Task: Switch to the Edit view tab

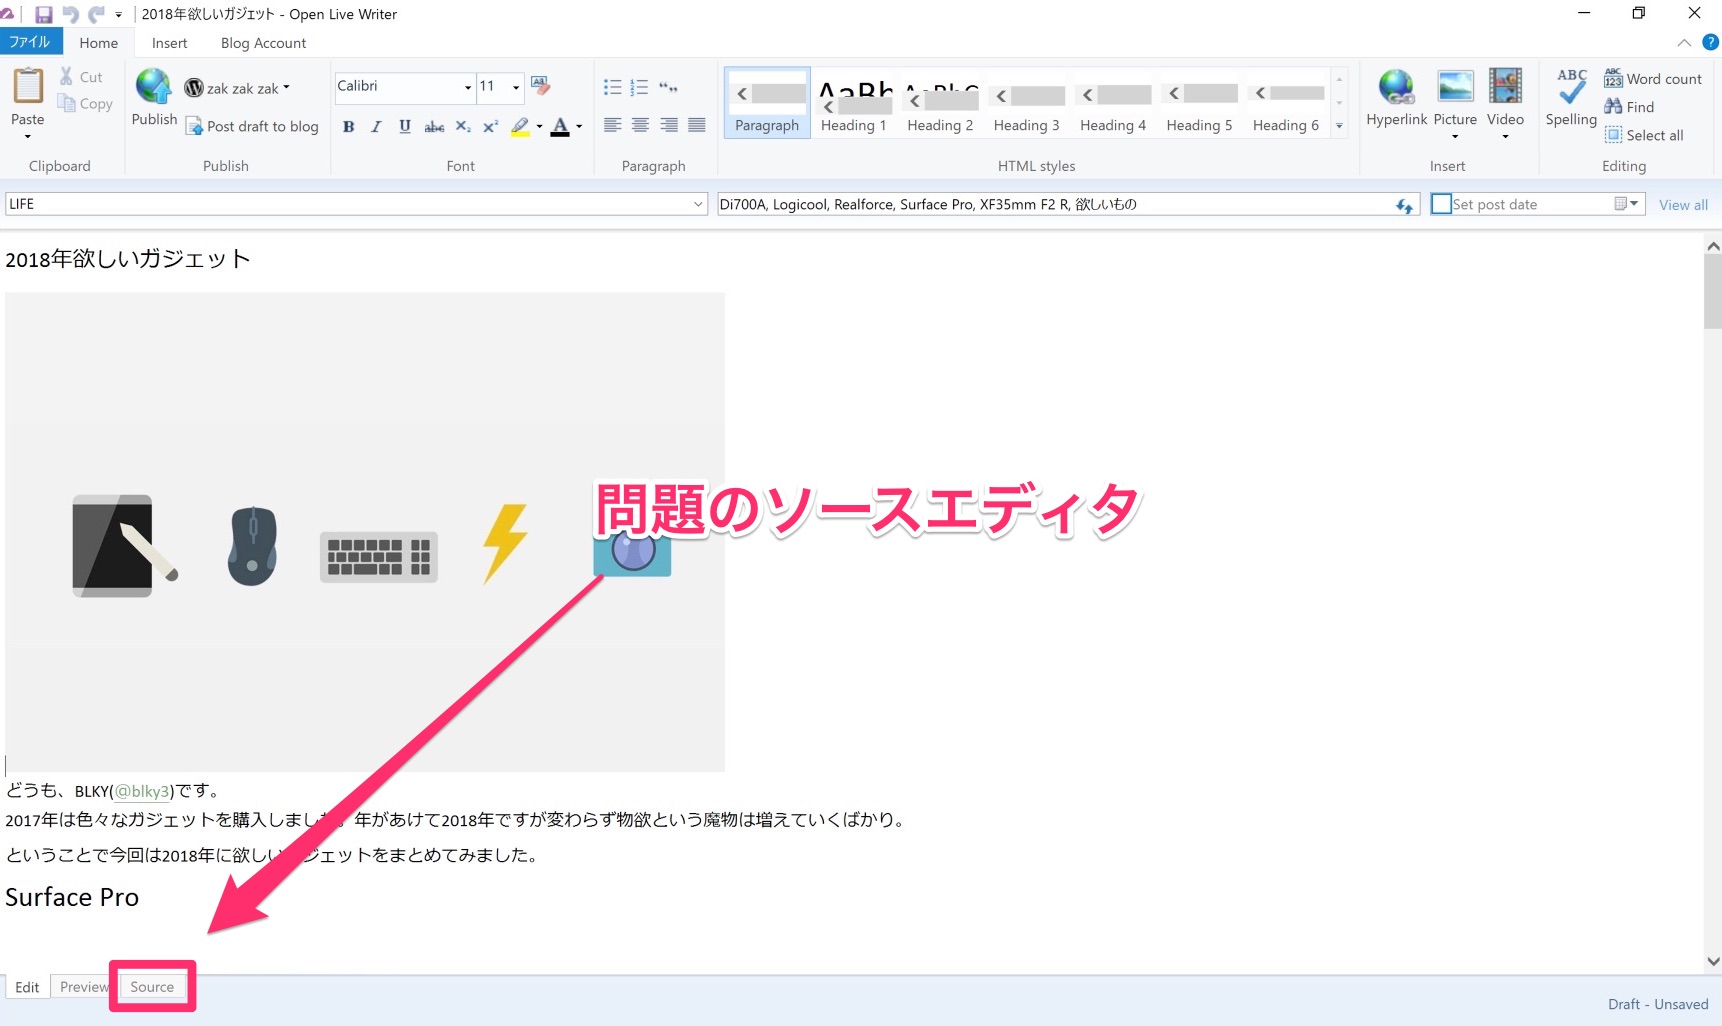Action: click(27, 987)
